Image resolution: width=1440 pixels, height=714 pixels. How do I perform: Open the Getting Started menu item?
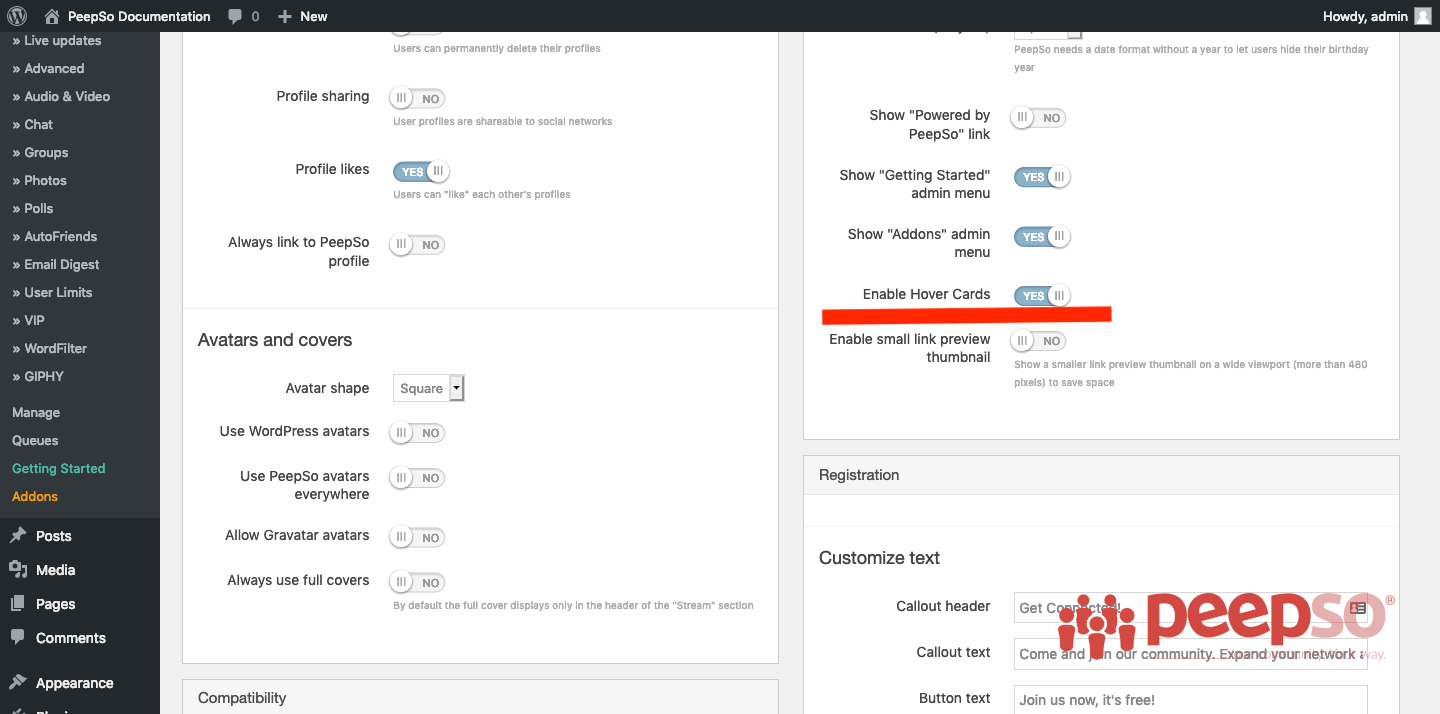tap(58, 468)
